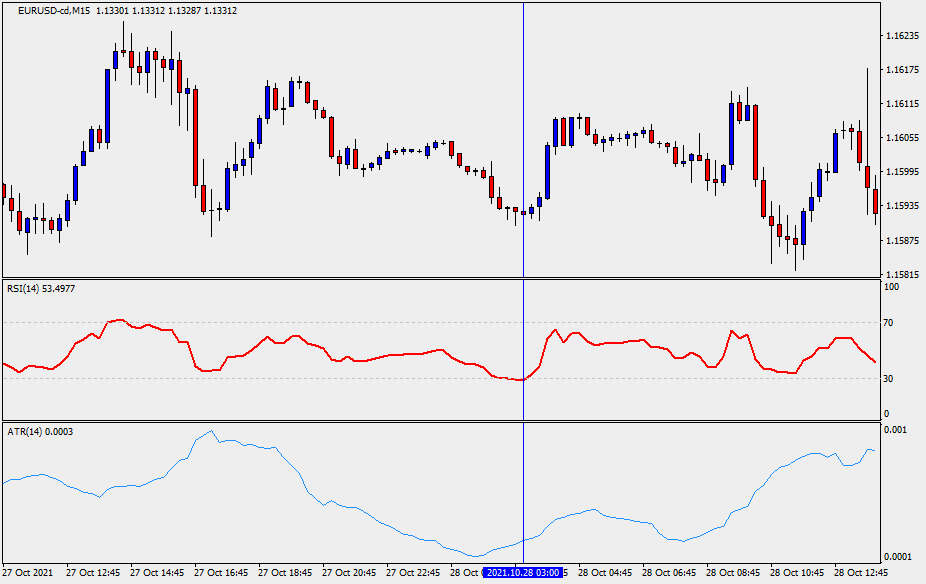Click the 1.15815 price axis label
The height and width of the screenshot is (584, 926).
(x=902, y=275)
